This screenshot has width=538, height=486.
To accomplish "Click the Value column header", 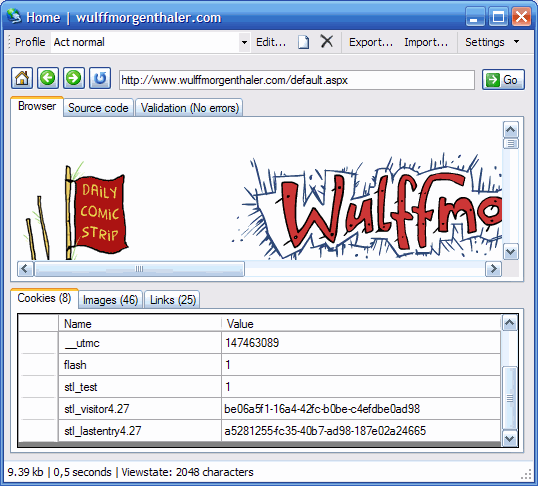I will (x=361, y=324).
